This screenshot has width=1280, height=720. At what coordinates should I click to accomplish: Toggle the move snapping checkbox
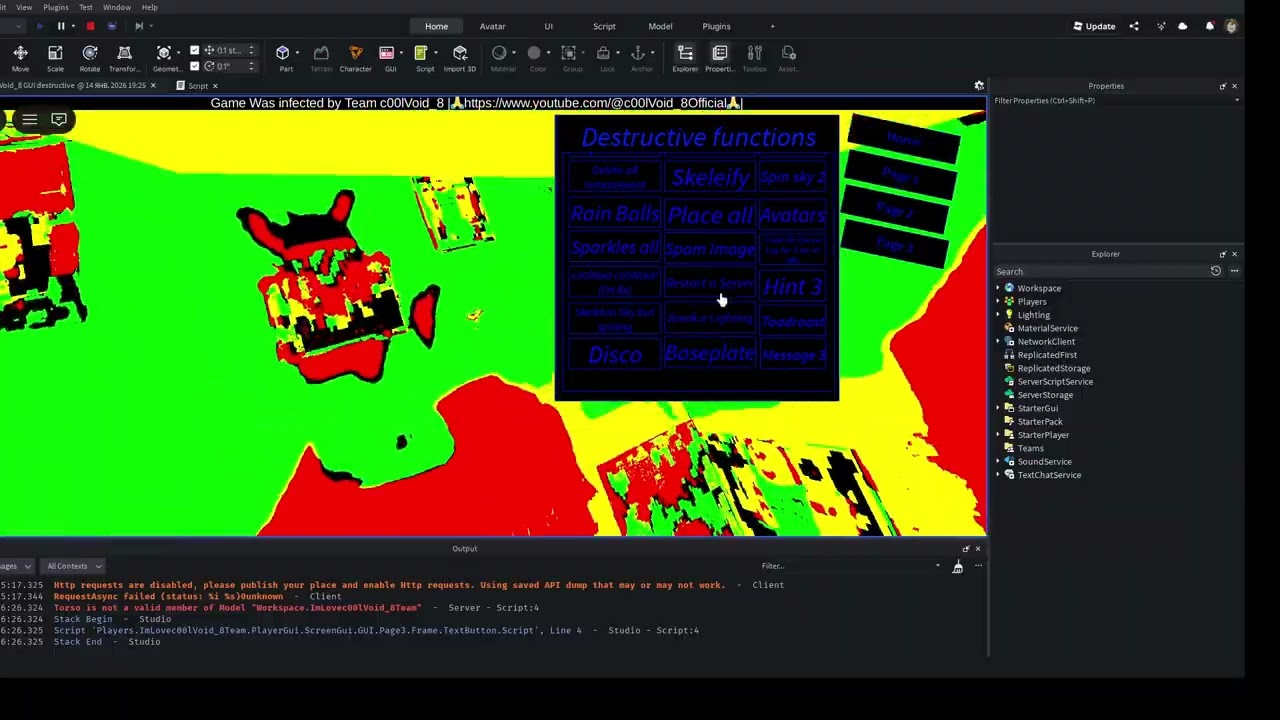[x=194, y=50]
